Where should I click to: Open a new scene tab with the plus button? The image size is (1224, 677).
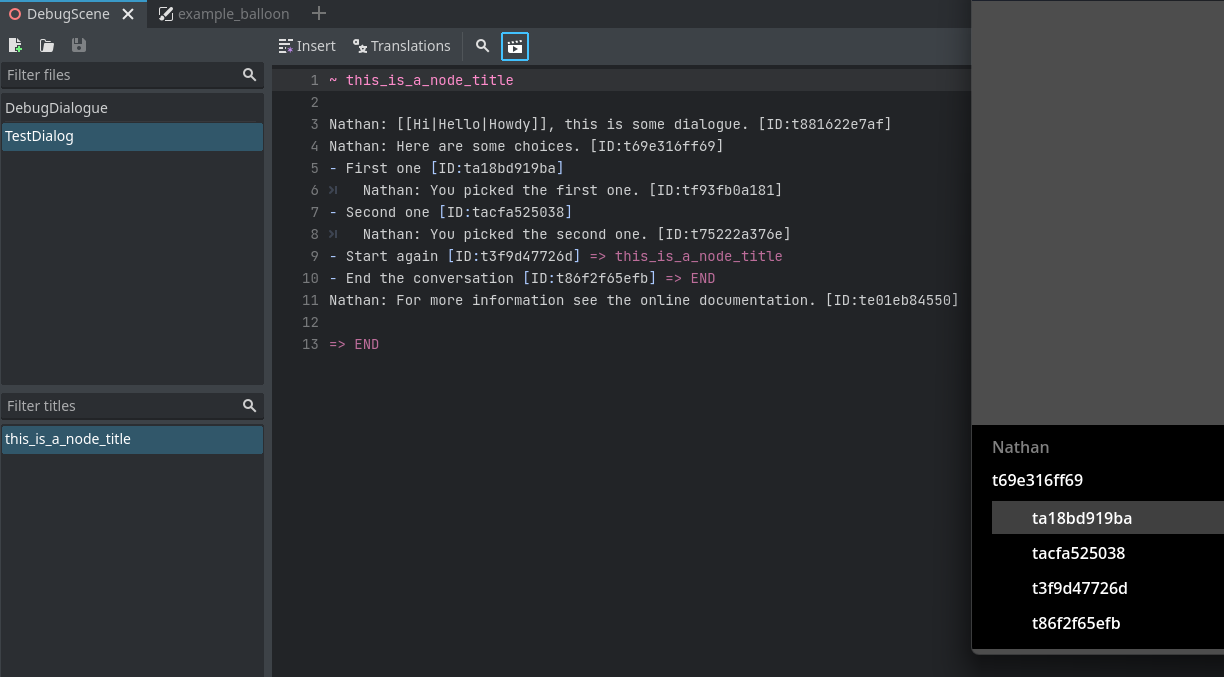[x=318, y=14]
